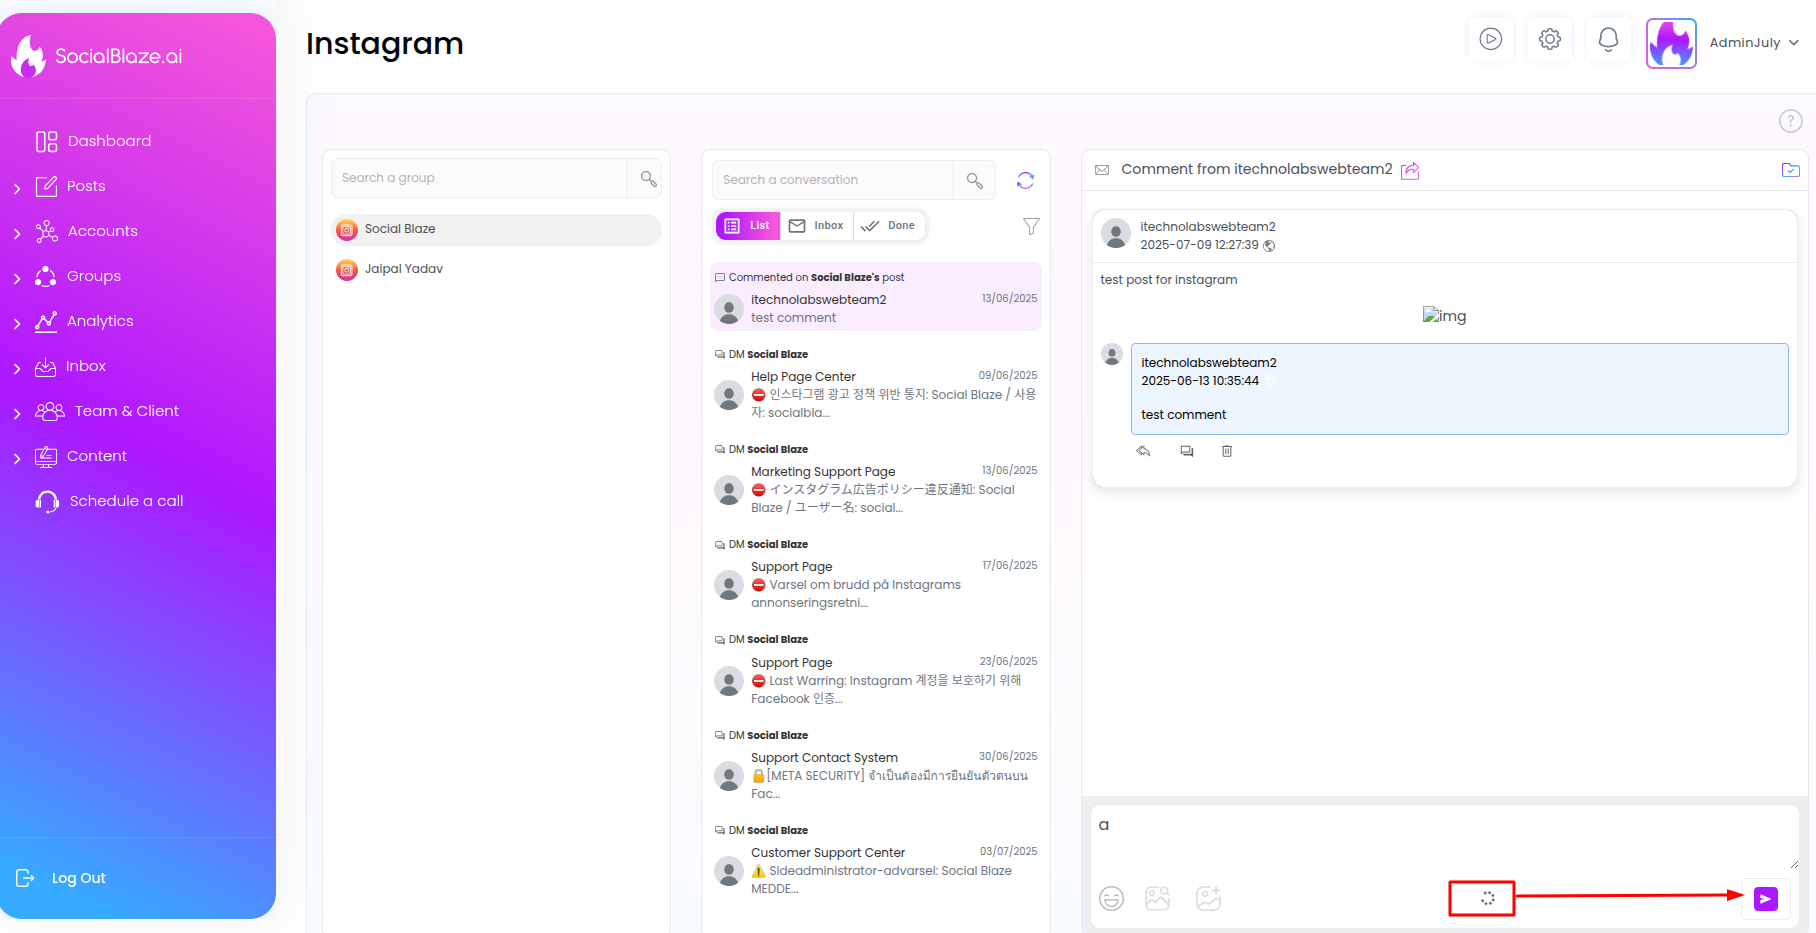
Task: Switch to the Inbox tab in conversations
Action: point(816,226)
